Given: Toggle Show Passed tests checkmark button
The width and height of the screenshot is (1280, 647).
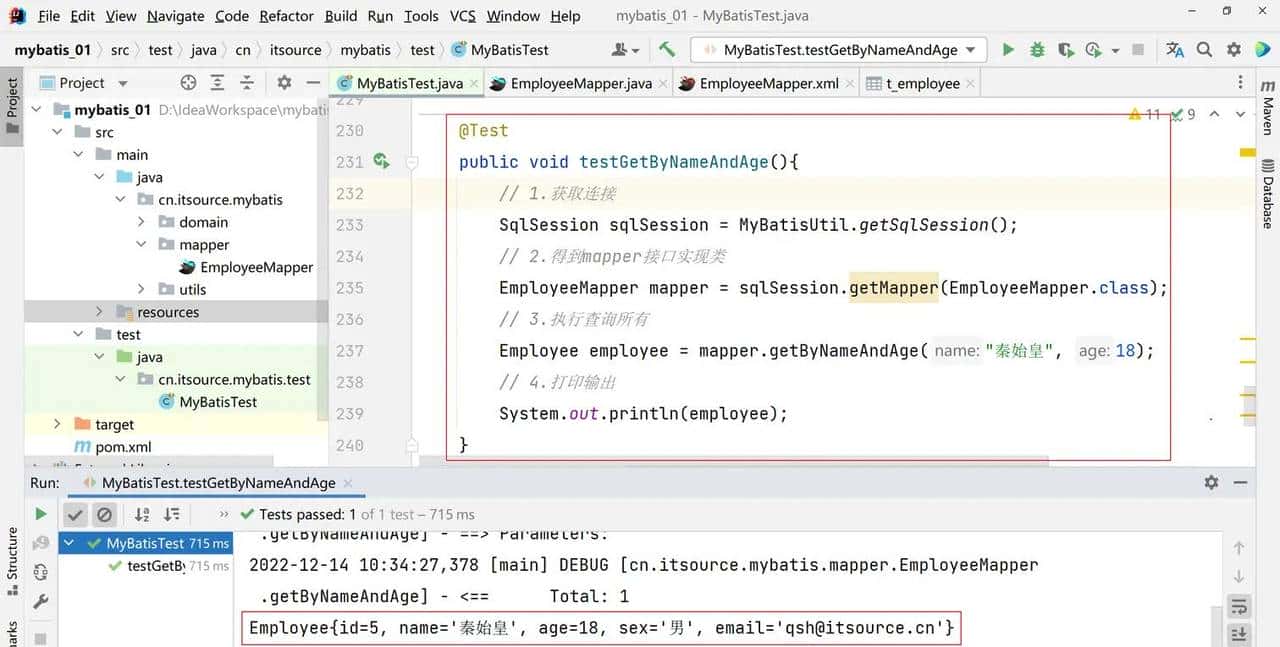Looking at the screenshot, I should pyautogui.click(x=75, y=514).
